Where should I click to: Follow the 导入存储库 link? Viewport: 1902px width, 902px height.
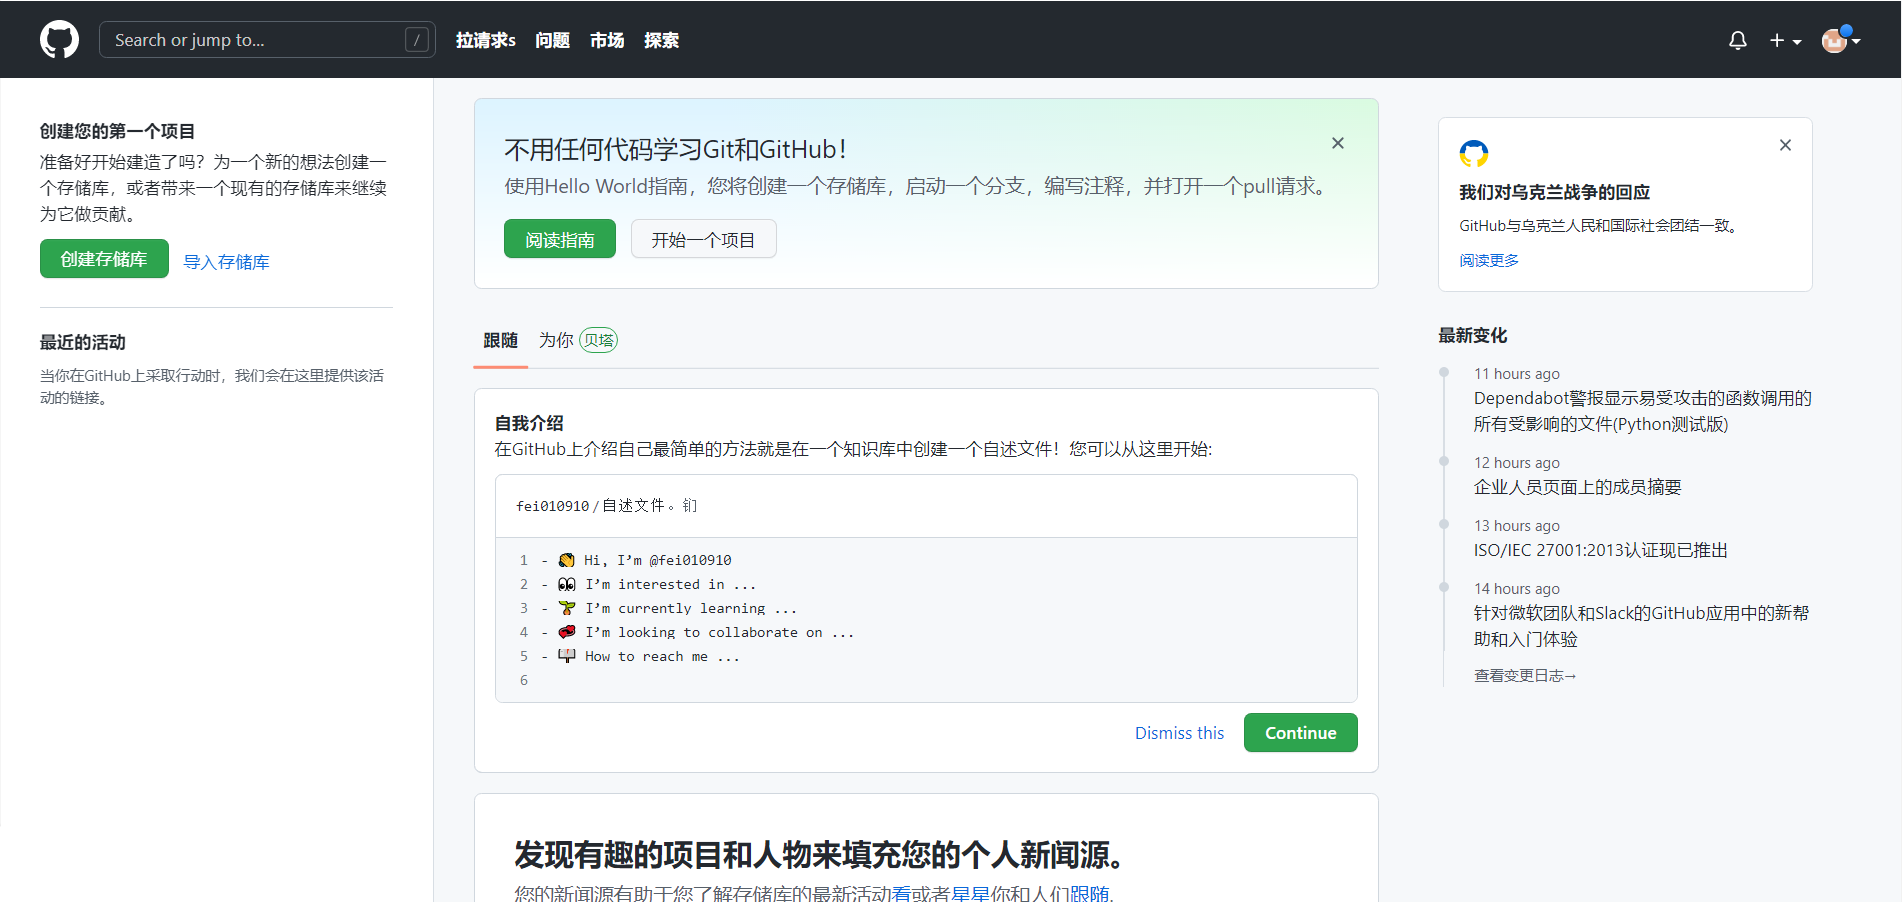[x=226, y=262]
